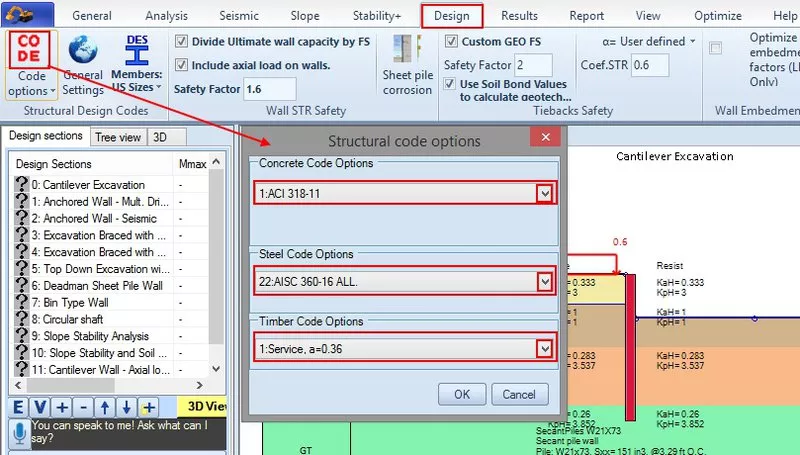The image size is (800, 455).
Task: Click the Tiebacks Safety Factor field
Action: pos(533,65)
